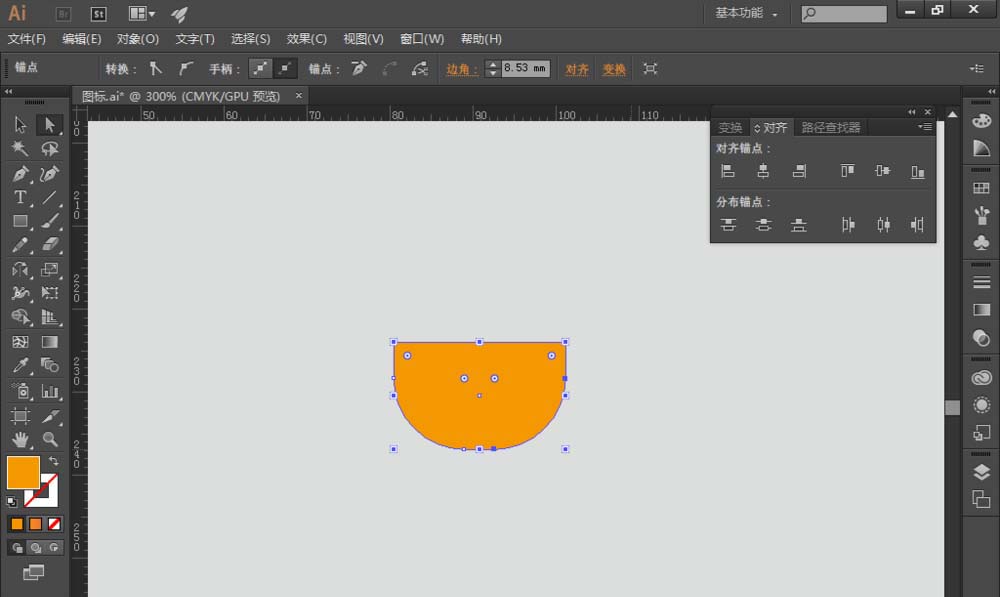This screenshot has height=597, width=1000.
Task: Select the Pen tool
Action: click(x=20, y=173)
